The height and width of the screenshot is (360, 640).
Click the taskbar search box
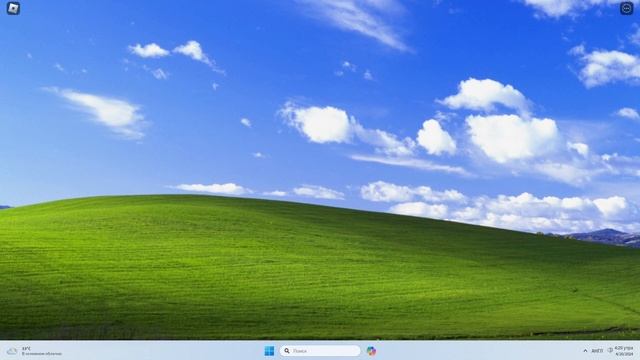(320, 351)
